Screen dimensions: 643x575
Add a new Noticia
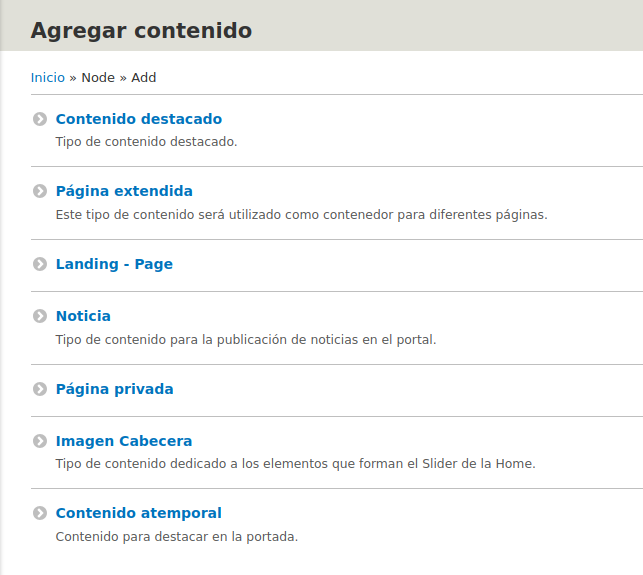(83, 316)
